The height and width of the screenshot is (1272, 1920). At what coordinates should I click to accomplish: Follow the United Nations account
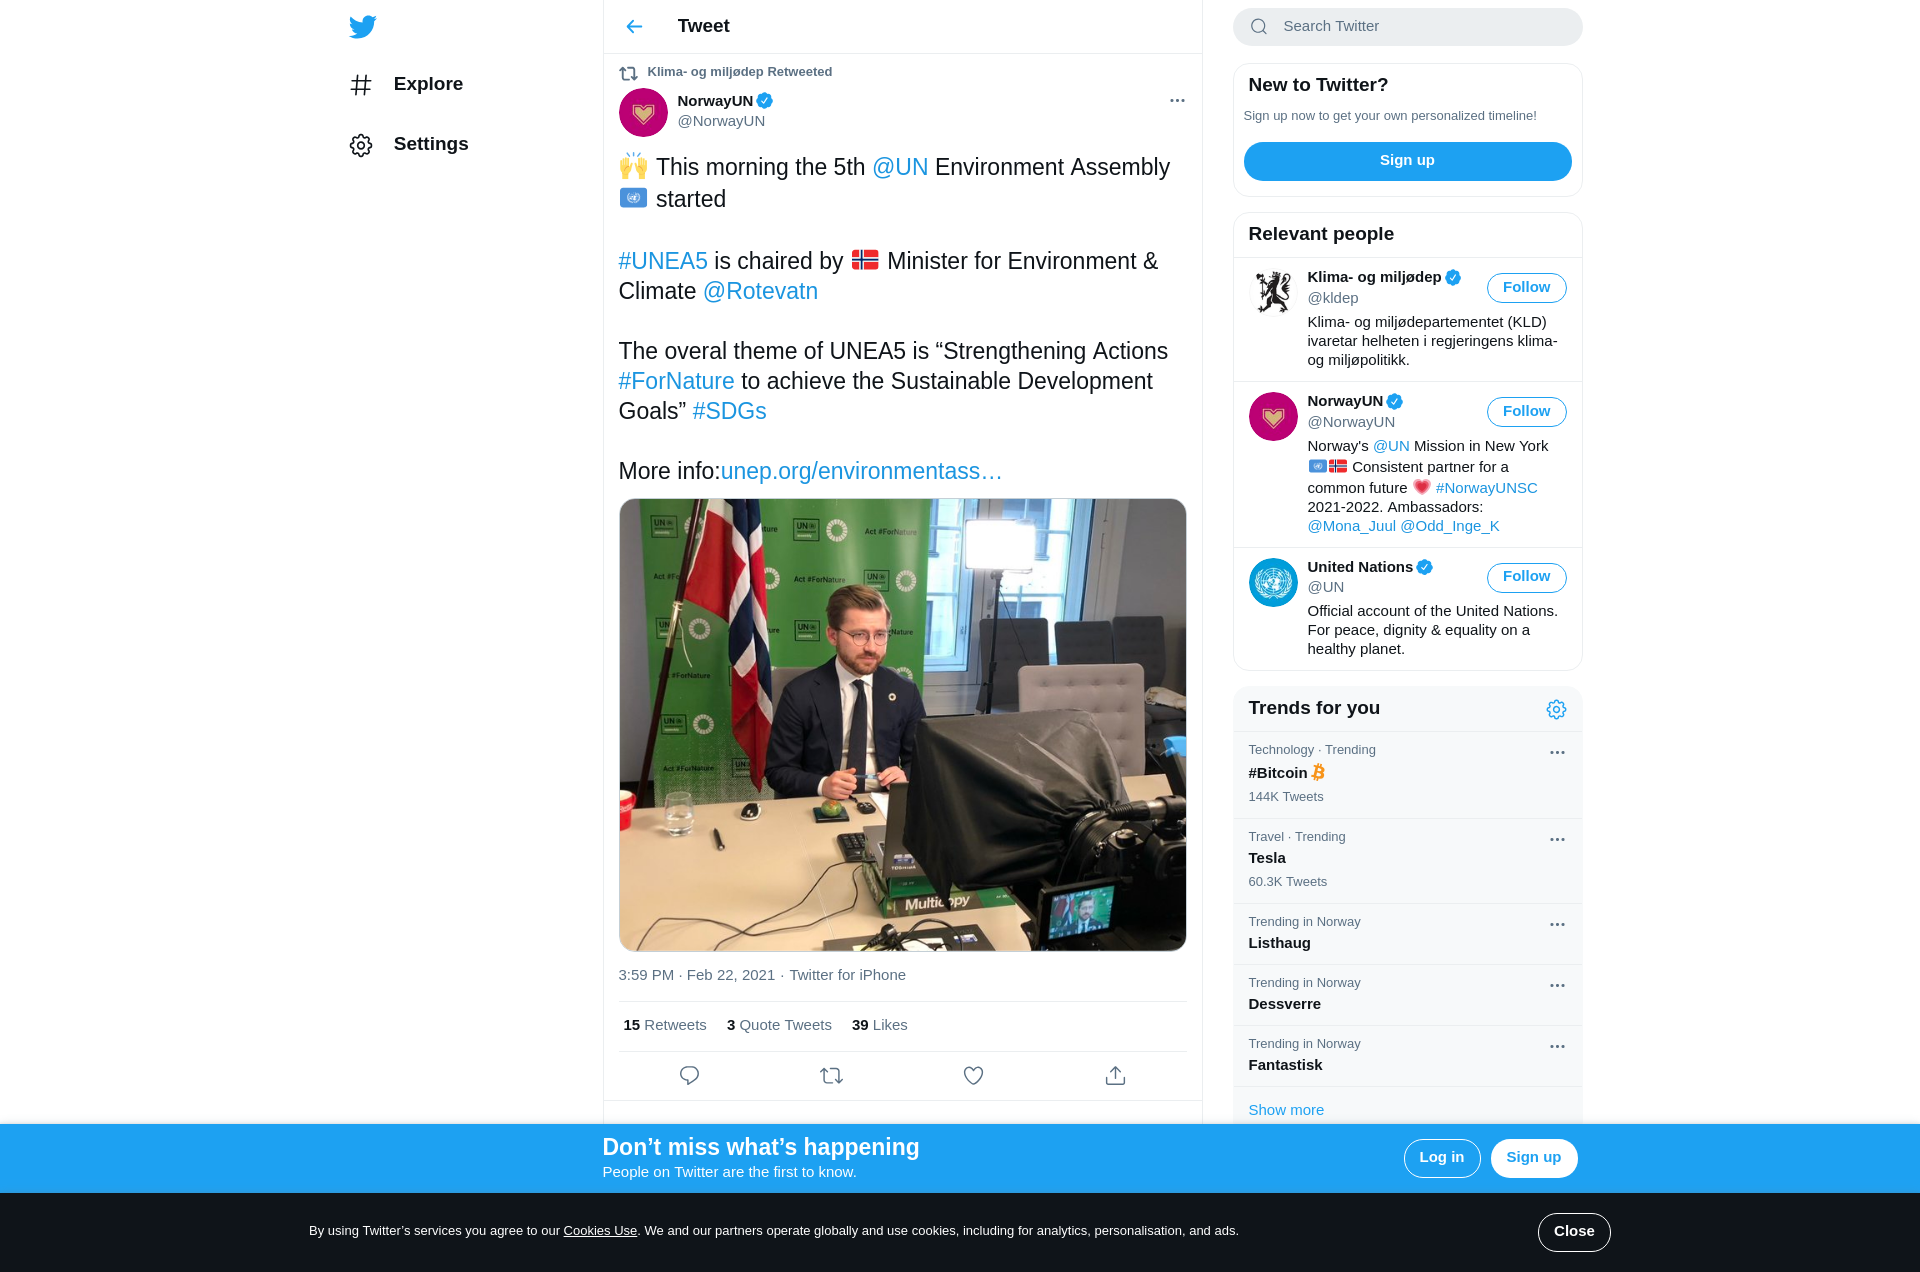coord(1526,577)
